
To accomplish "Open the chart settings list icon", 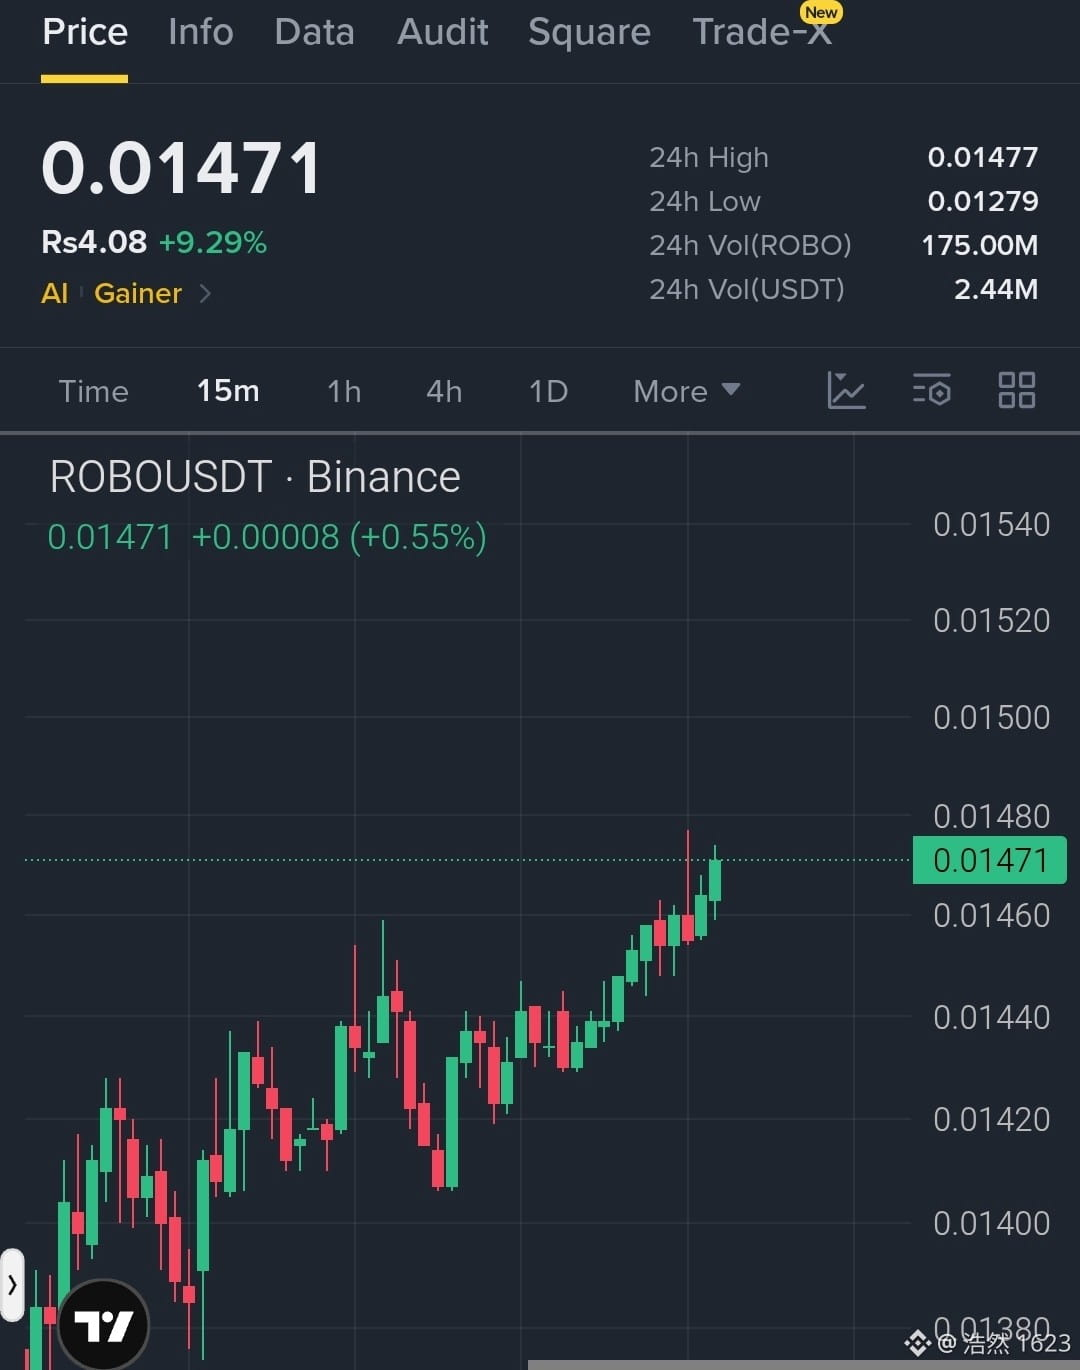I will point(931,390).
